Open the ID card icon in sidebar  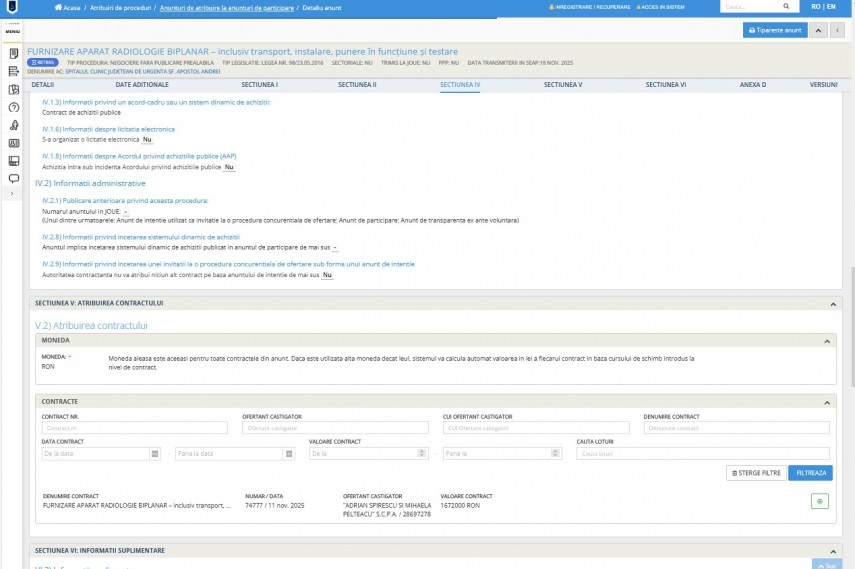pyautogui.click(x=13, y=142)
